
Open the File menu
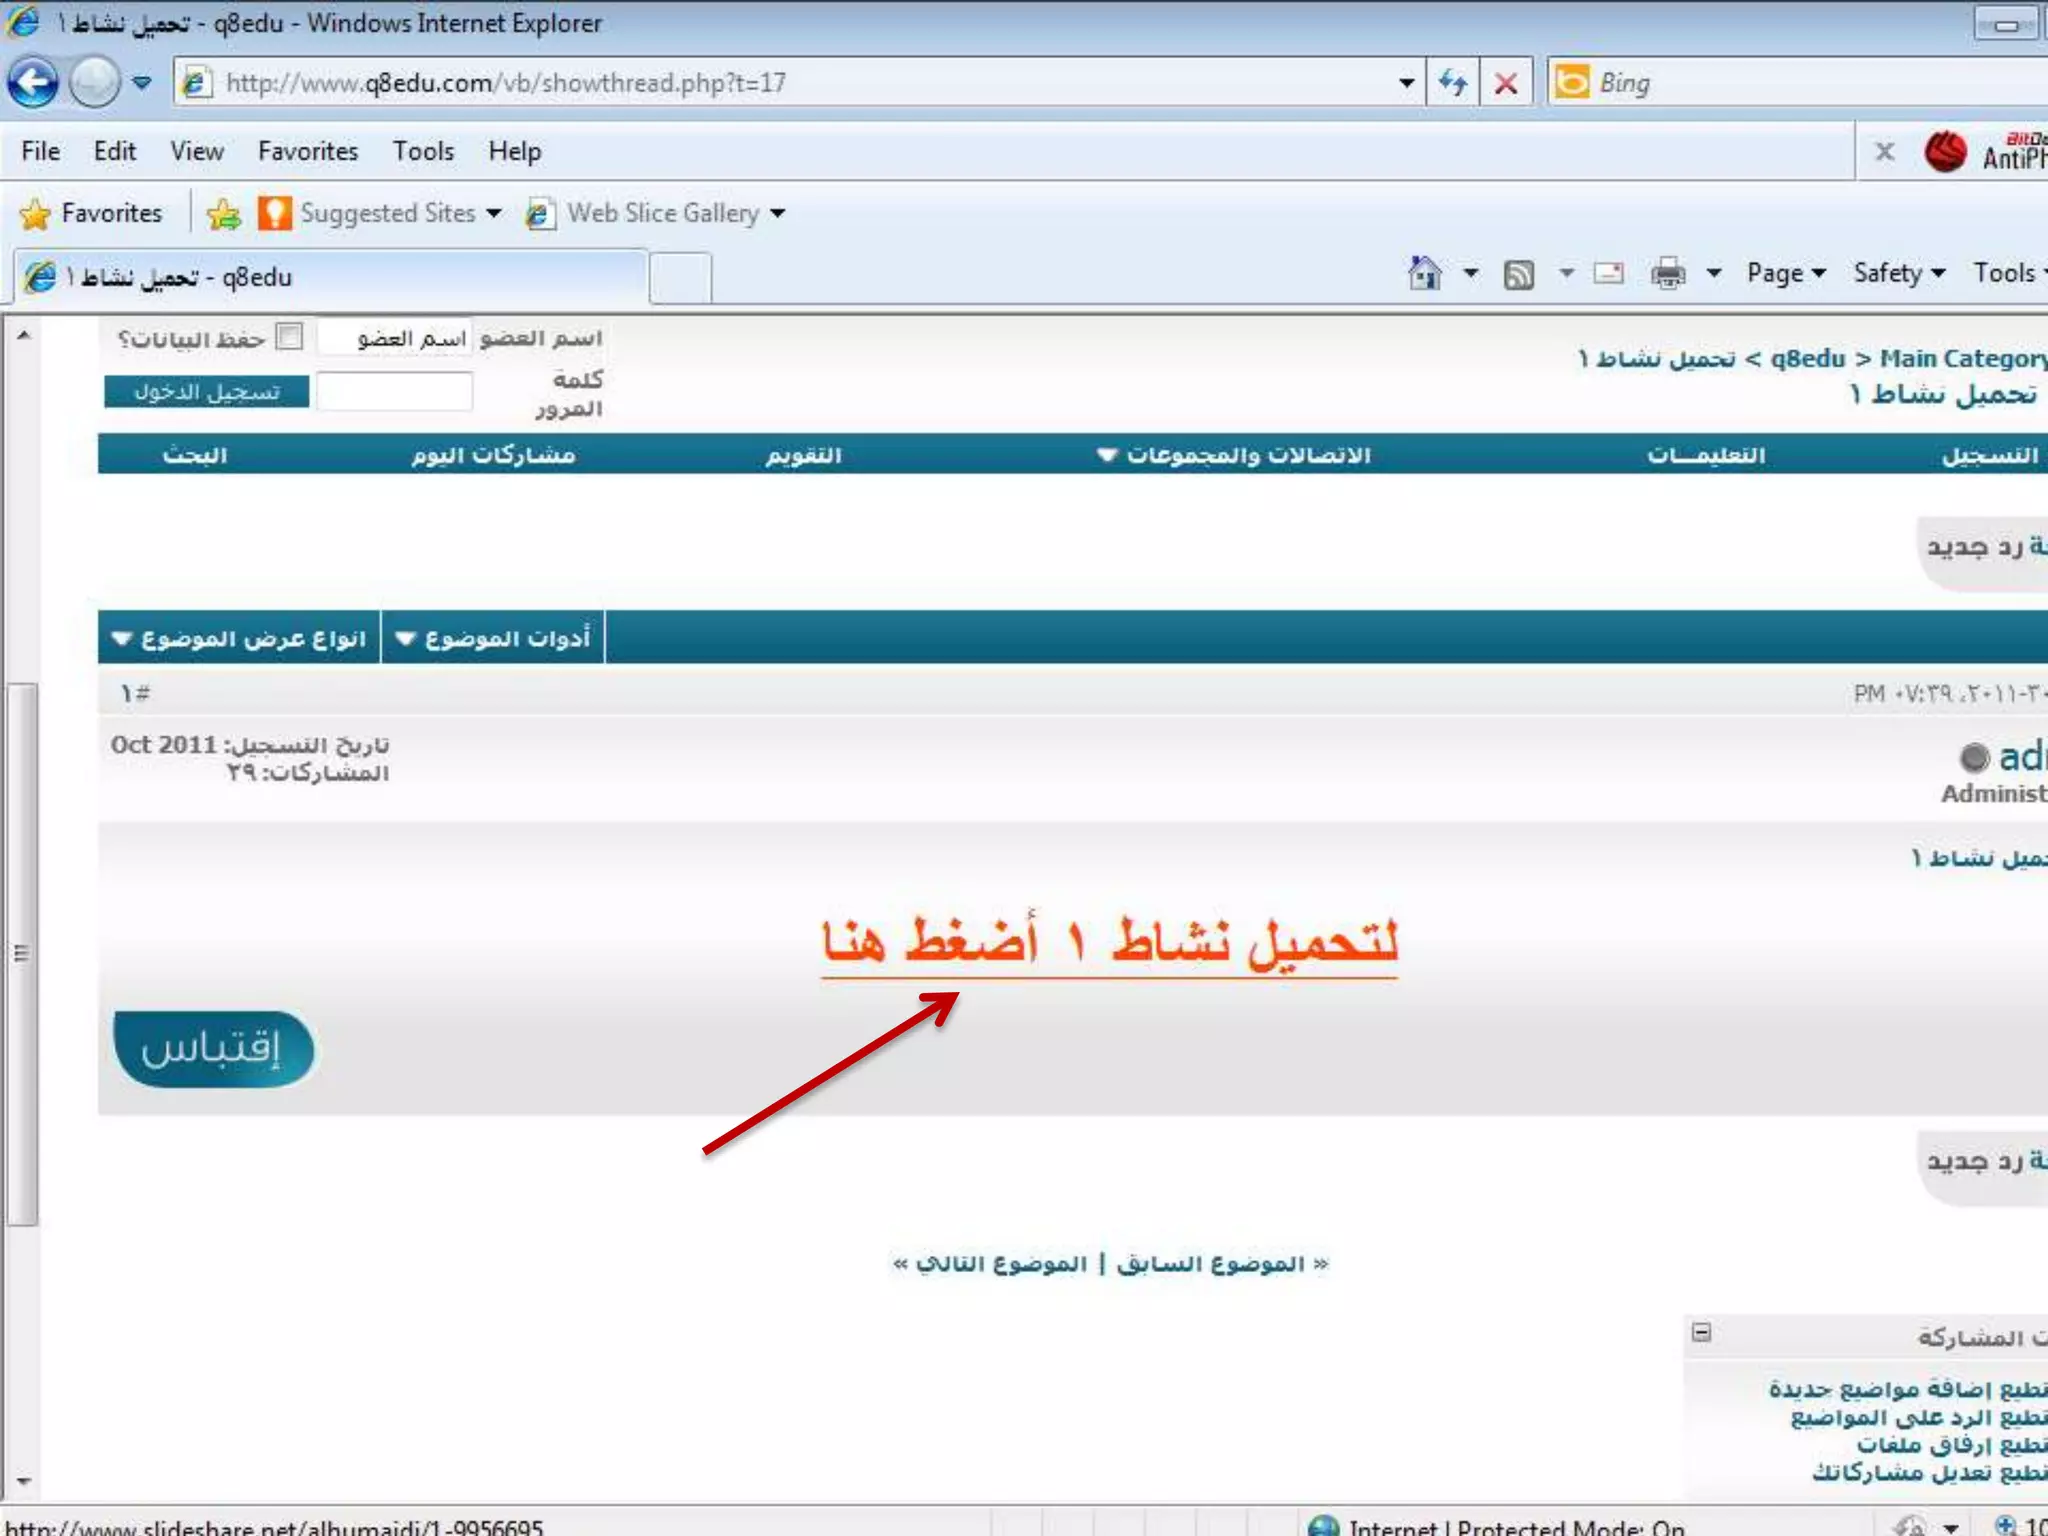click(x=40, y=151)
